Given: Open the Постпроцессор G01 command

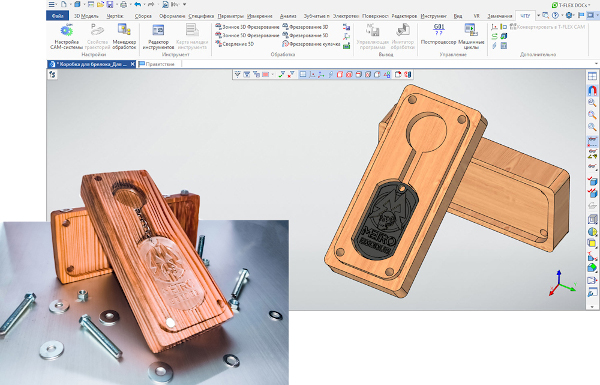Looking at the screenshot, I should point(439,34).
